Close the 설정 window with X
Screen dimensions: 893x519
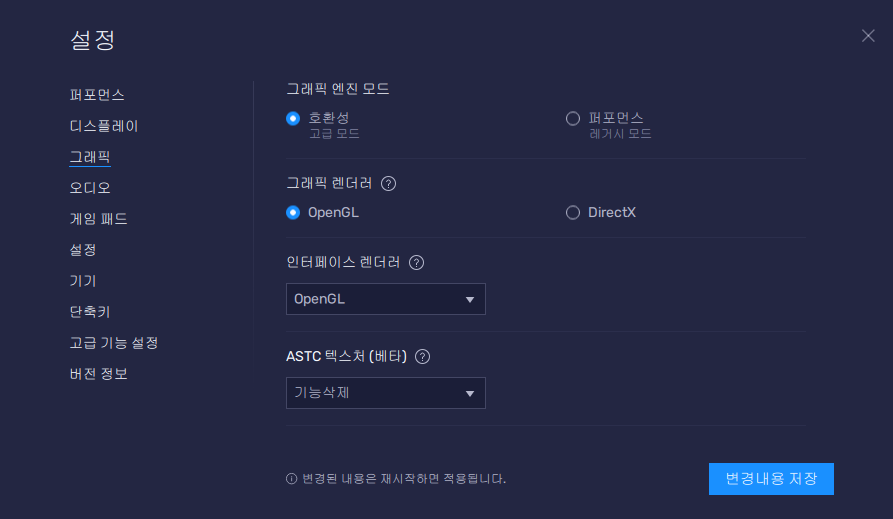click(868, 36)
